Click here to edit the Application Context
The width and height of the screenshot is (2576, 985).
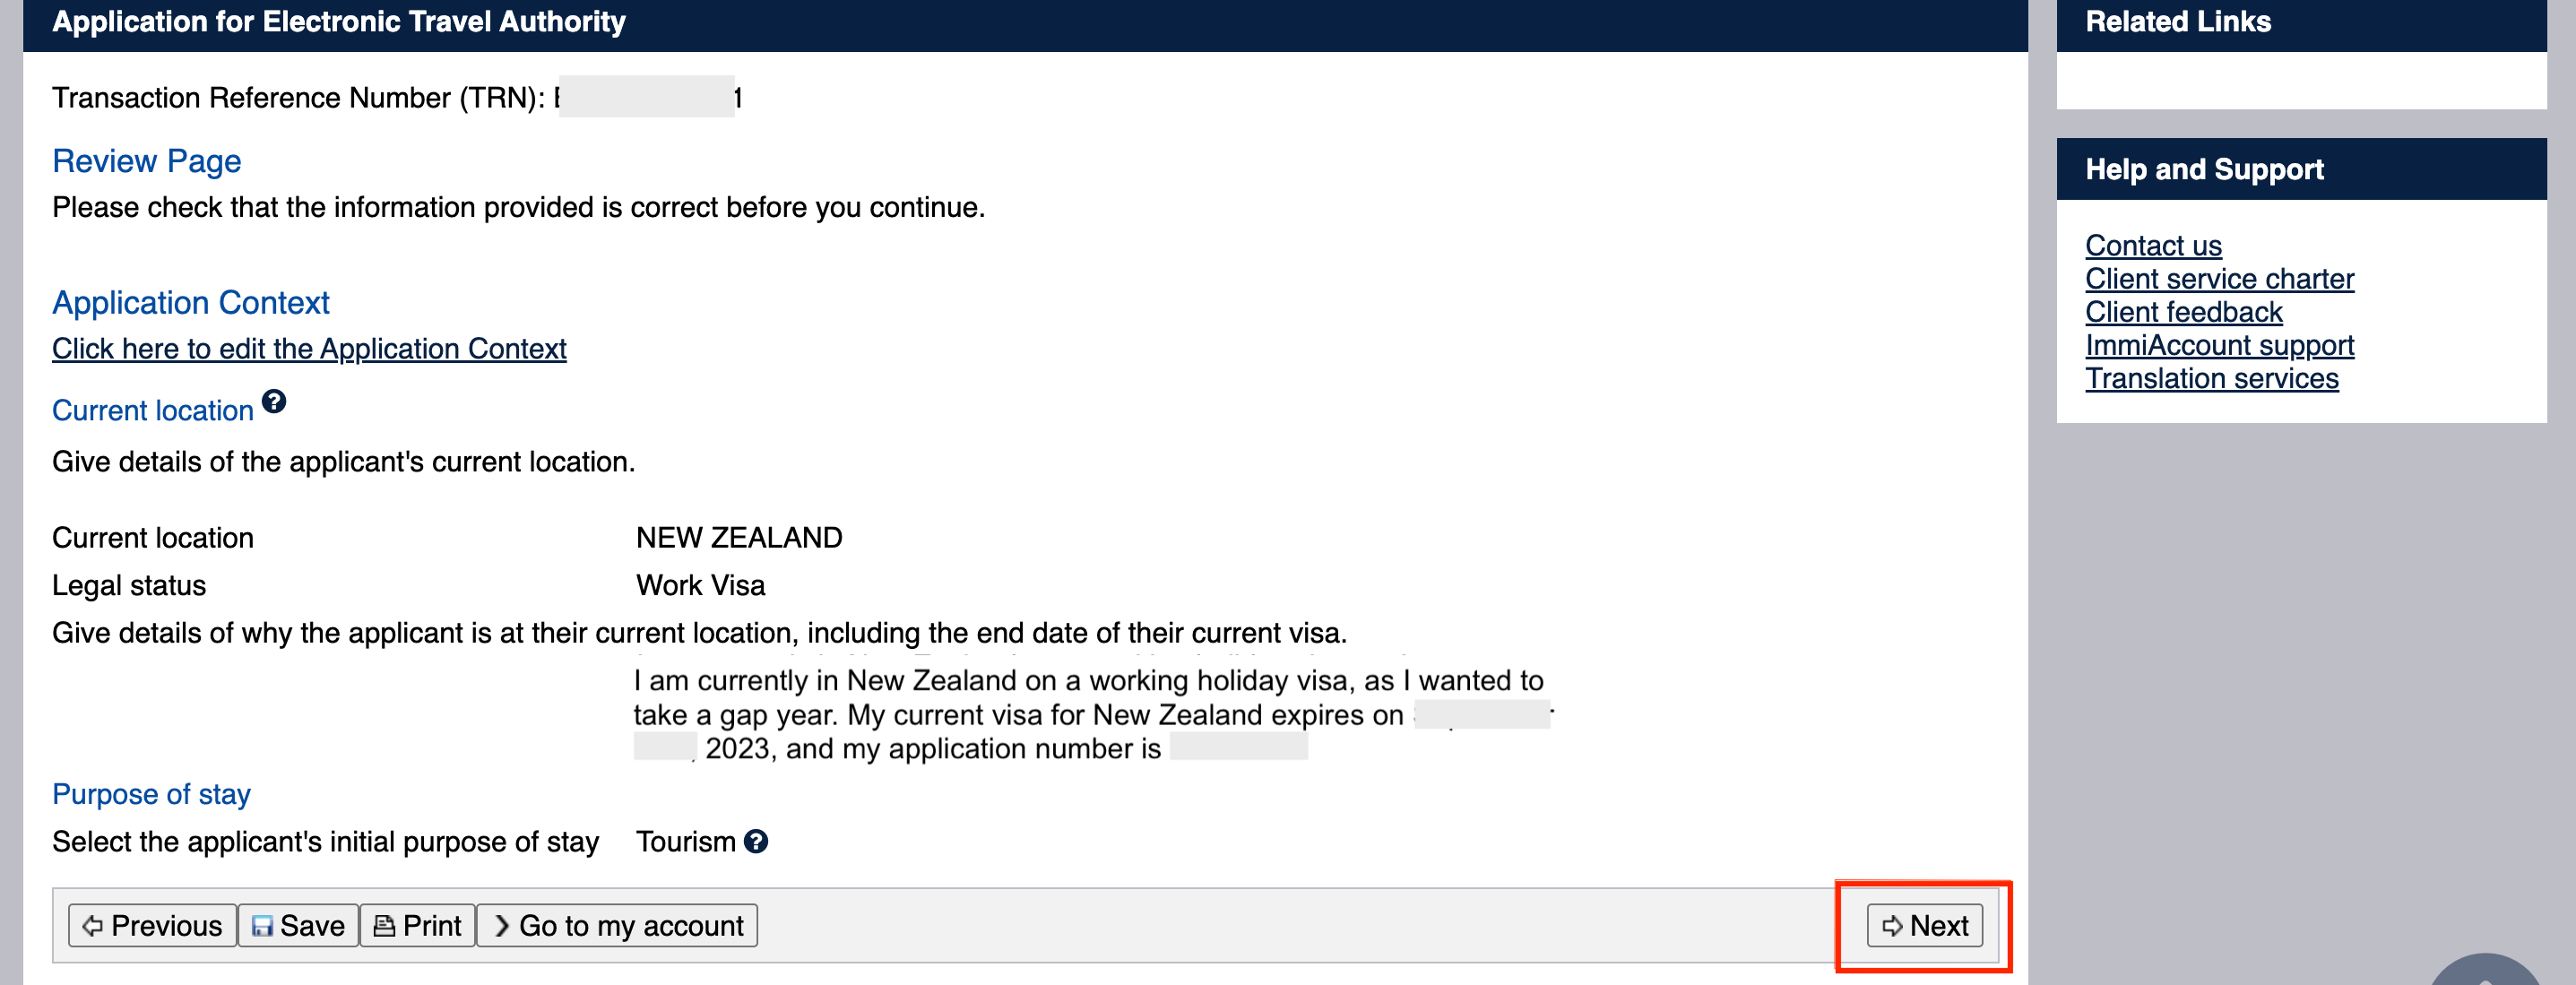click(309, 349)
